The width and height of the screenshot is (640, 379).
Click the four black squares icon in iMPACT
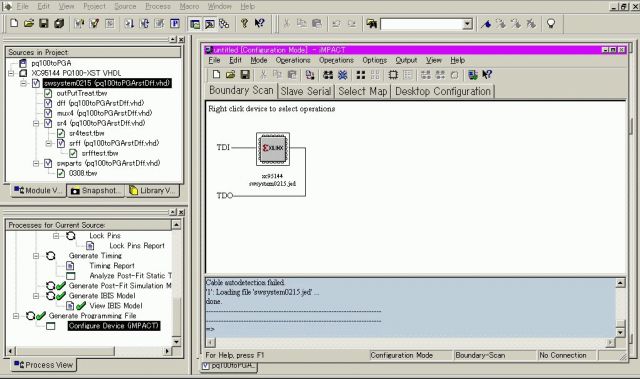coord(361,75)
